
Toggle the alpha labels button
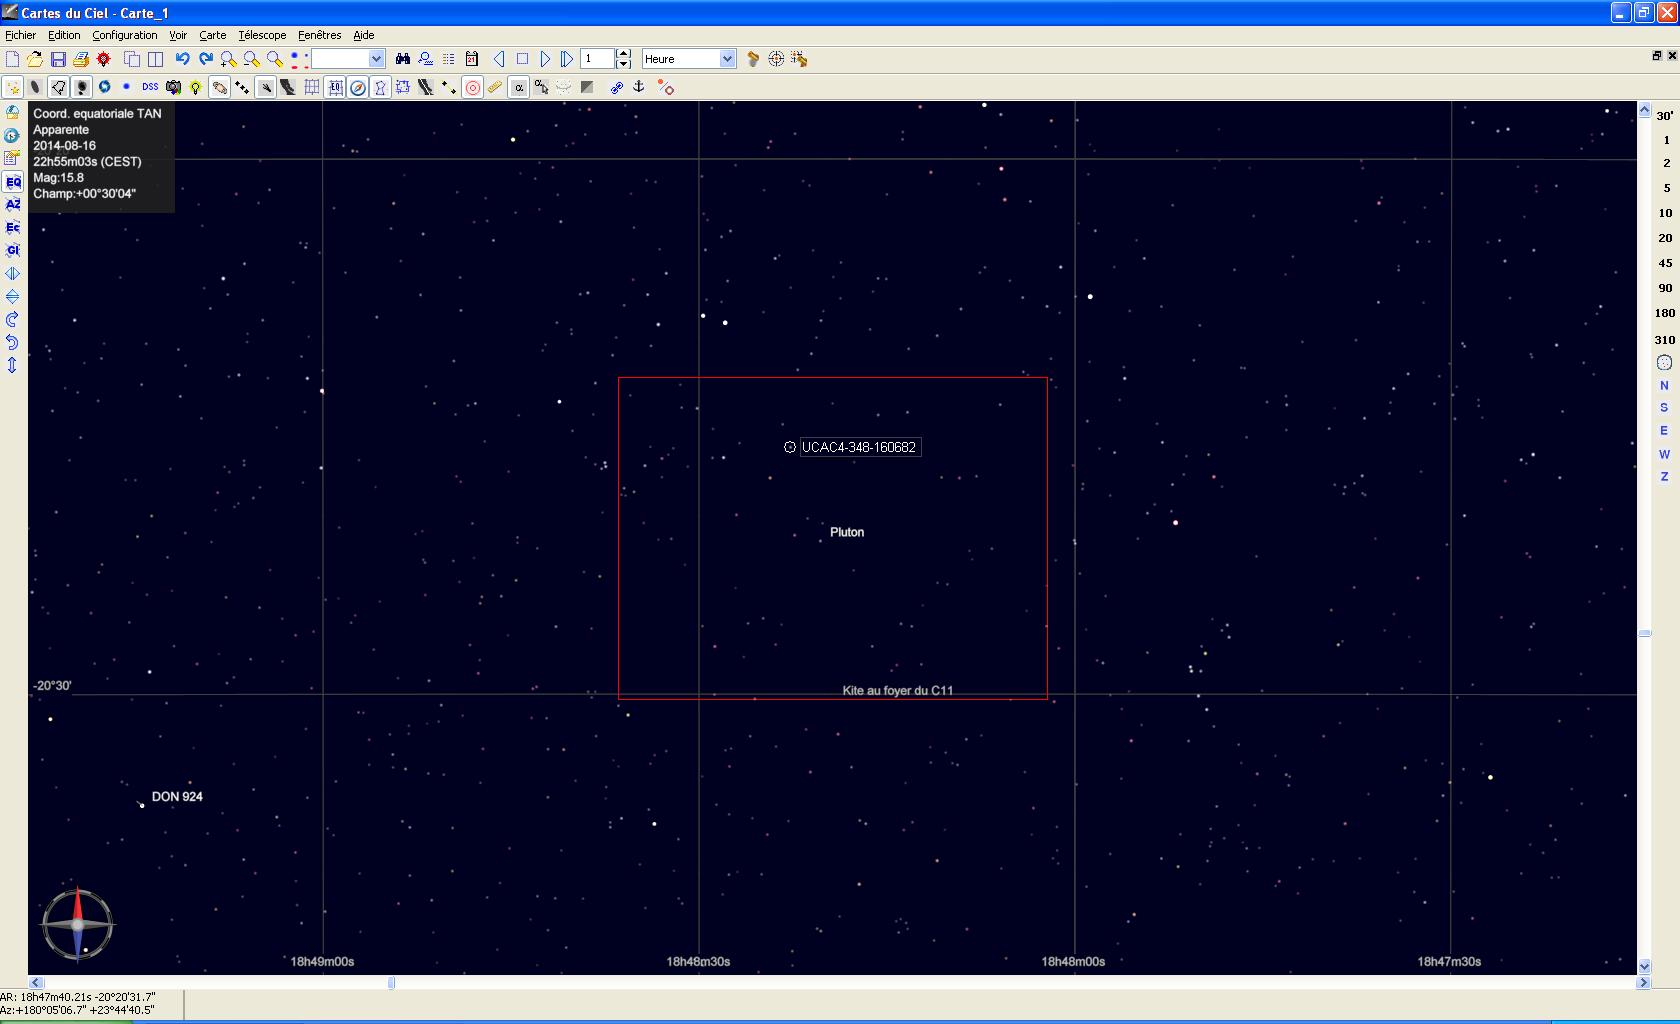coord(519,87)
